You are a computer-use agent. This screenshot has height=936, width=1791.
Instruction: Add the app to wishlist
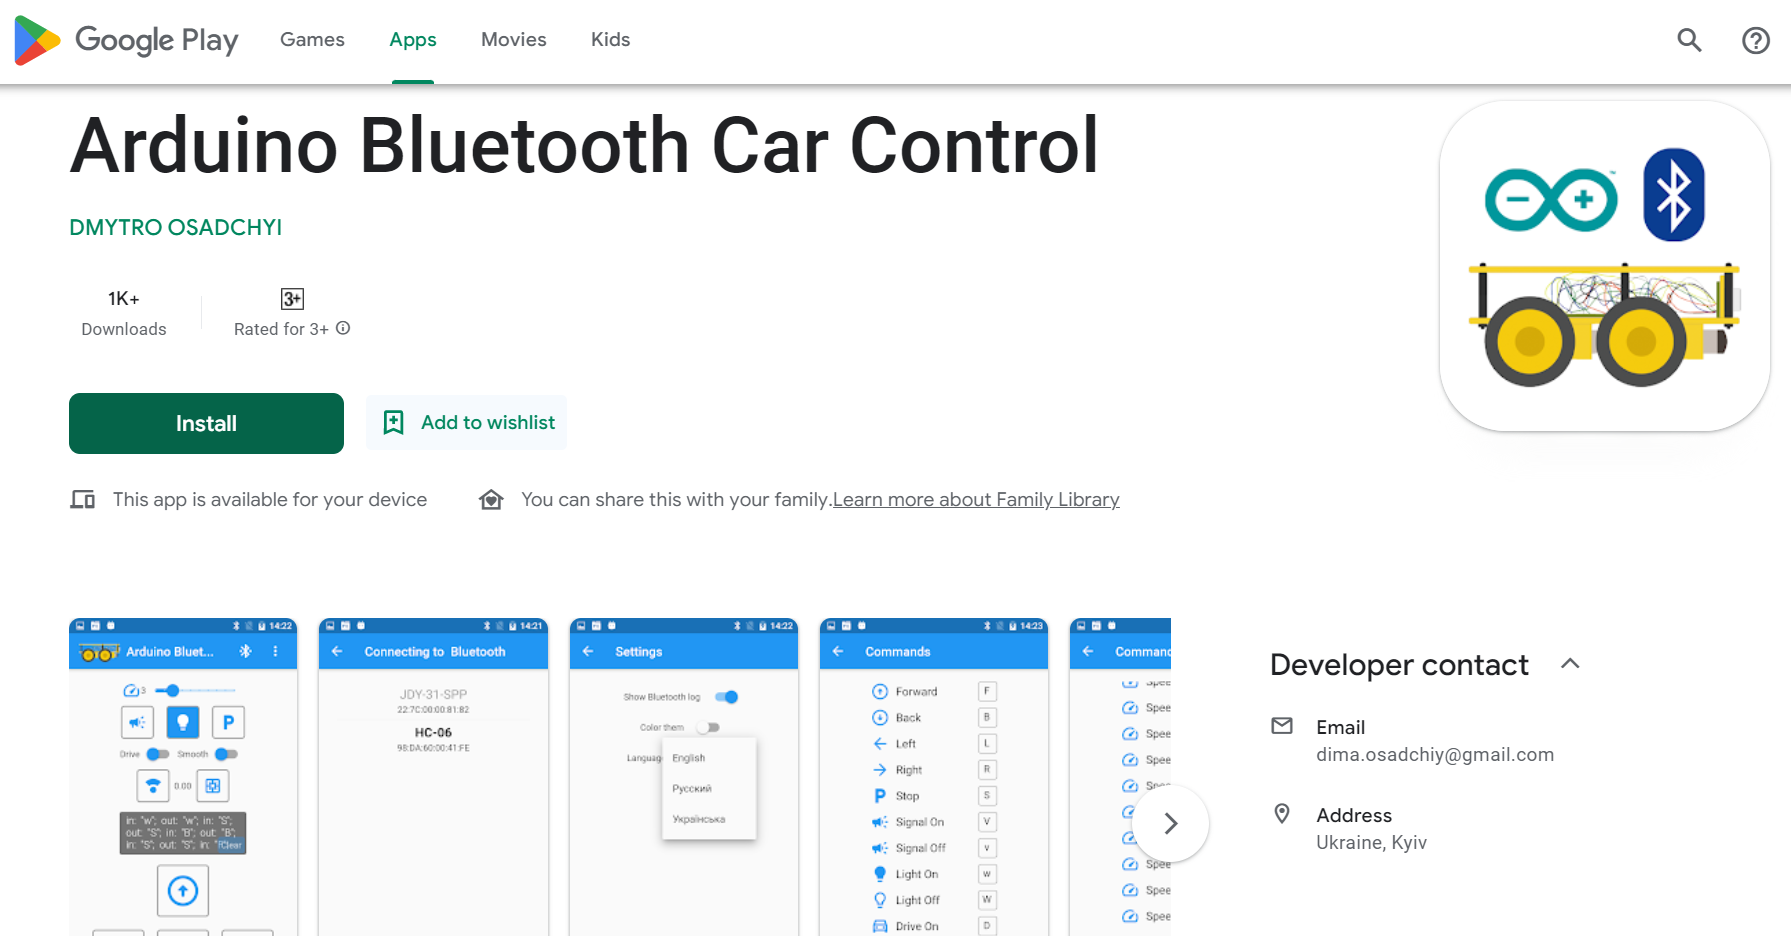point(467,422)
